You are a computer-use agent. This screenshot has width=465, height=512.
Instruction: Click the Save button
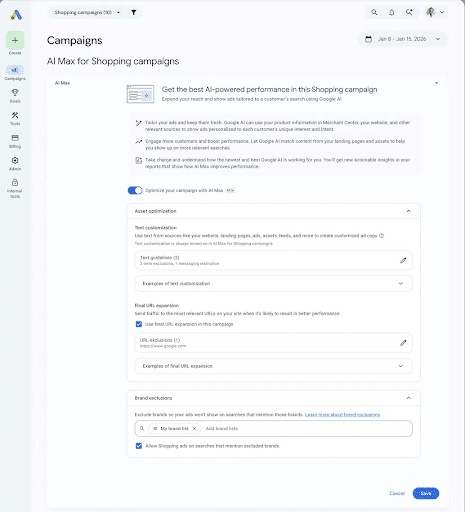[x=426, y=493]
